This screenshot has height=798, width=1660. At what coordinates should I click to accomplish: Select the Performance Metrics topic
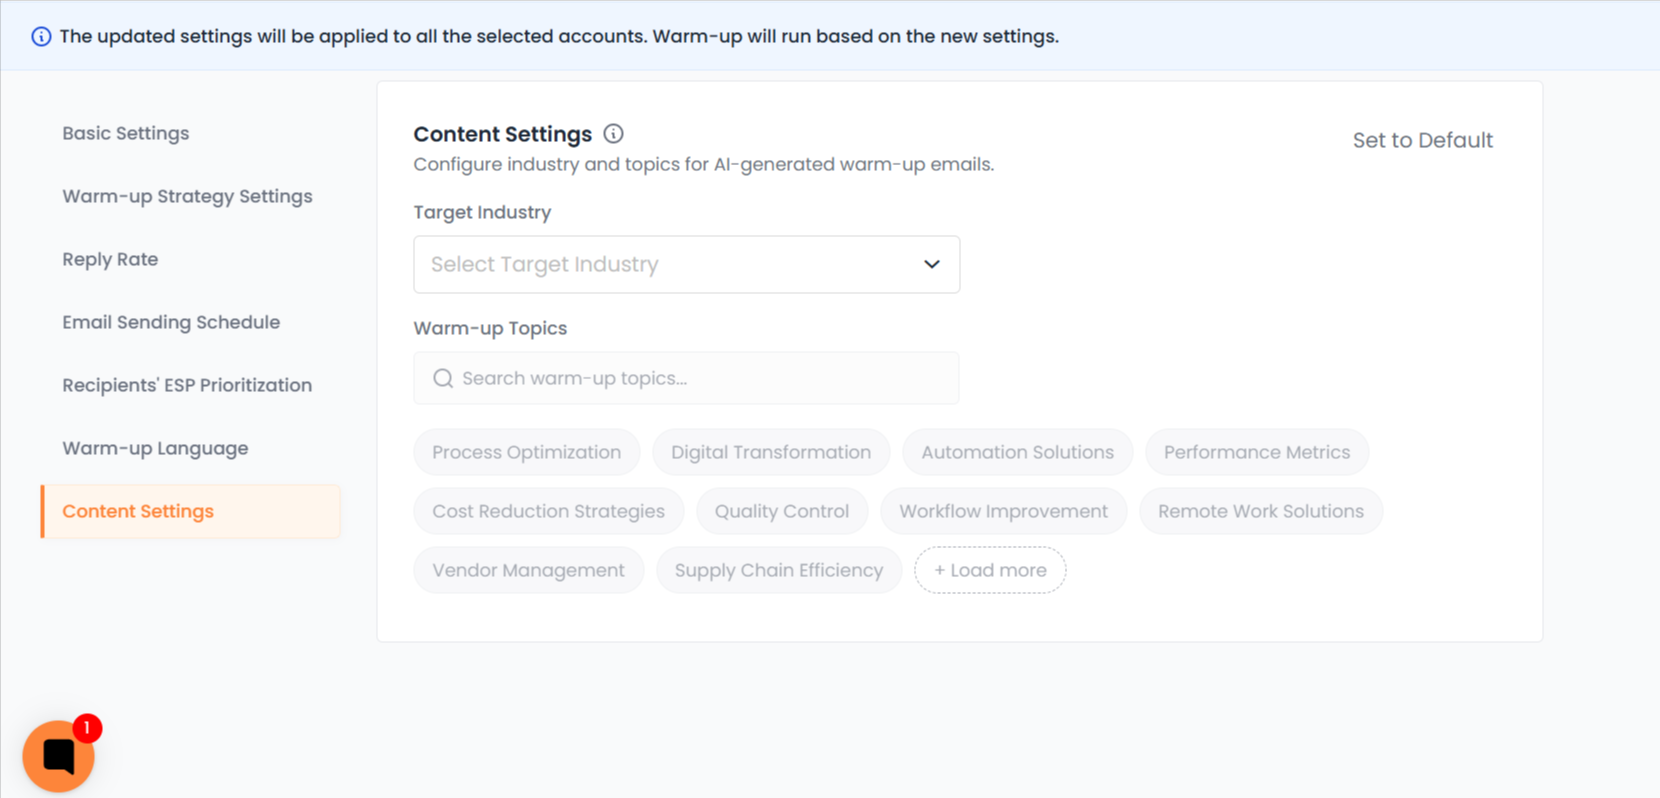point(1256,452)
